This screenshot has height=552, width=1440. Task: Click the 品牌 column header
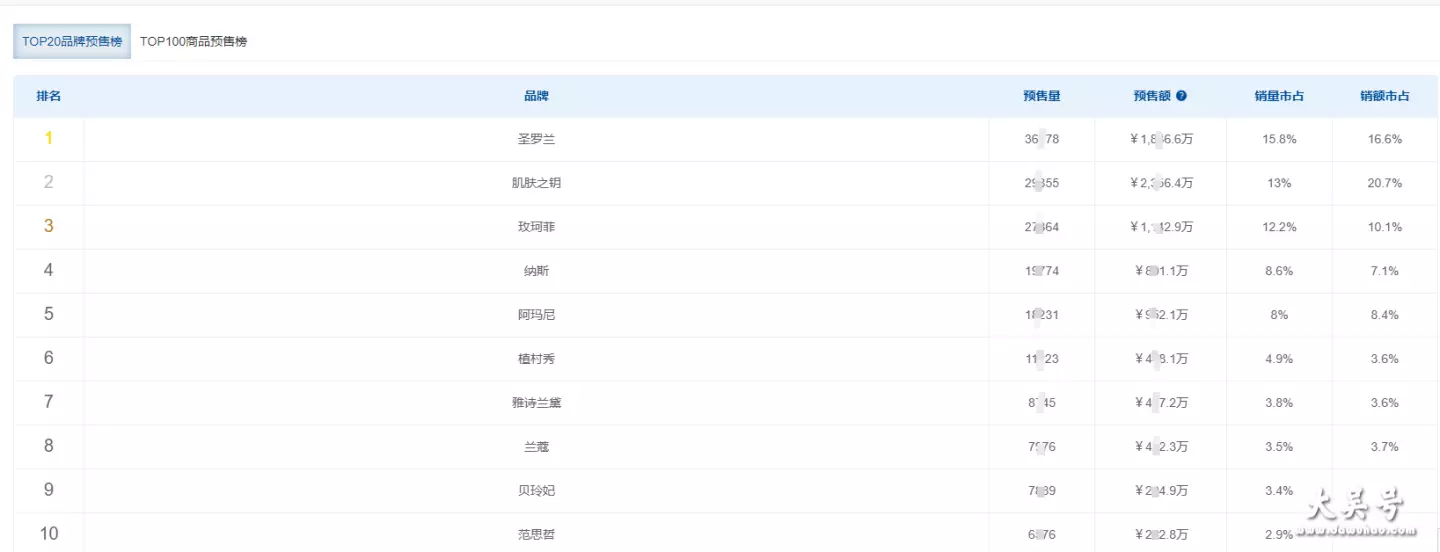coord(537,96)
